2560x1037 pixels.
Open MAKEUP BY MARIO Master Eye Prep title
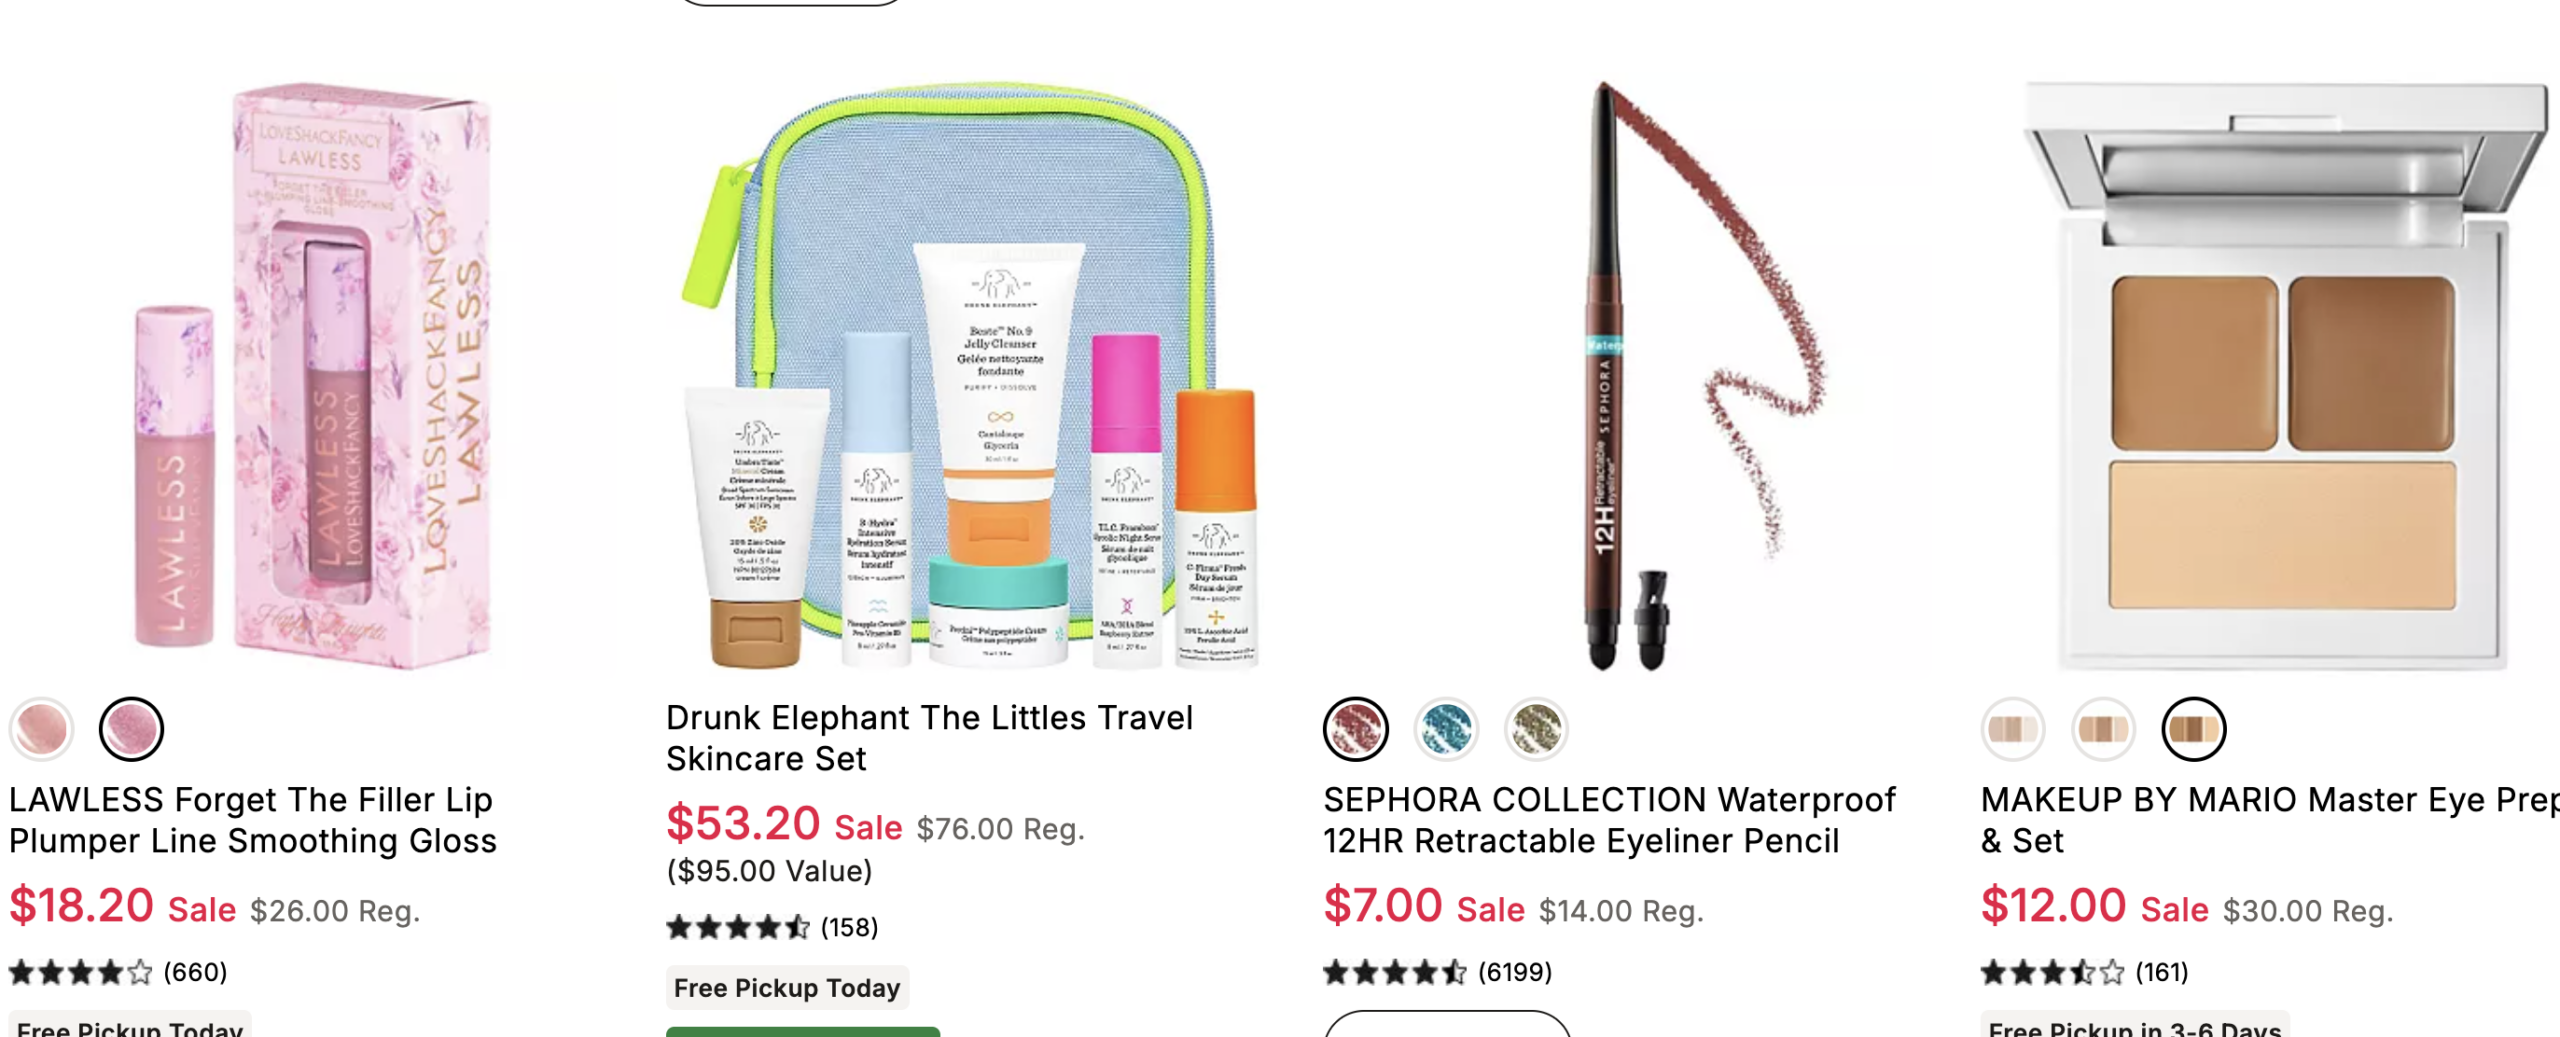(2270, 820)
